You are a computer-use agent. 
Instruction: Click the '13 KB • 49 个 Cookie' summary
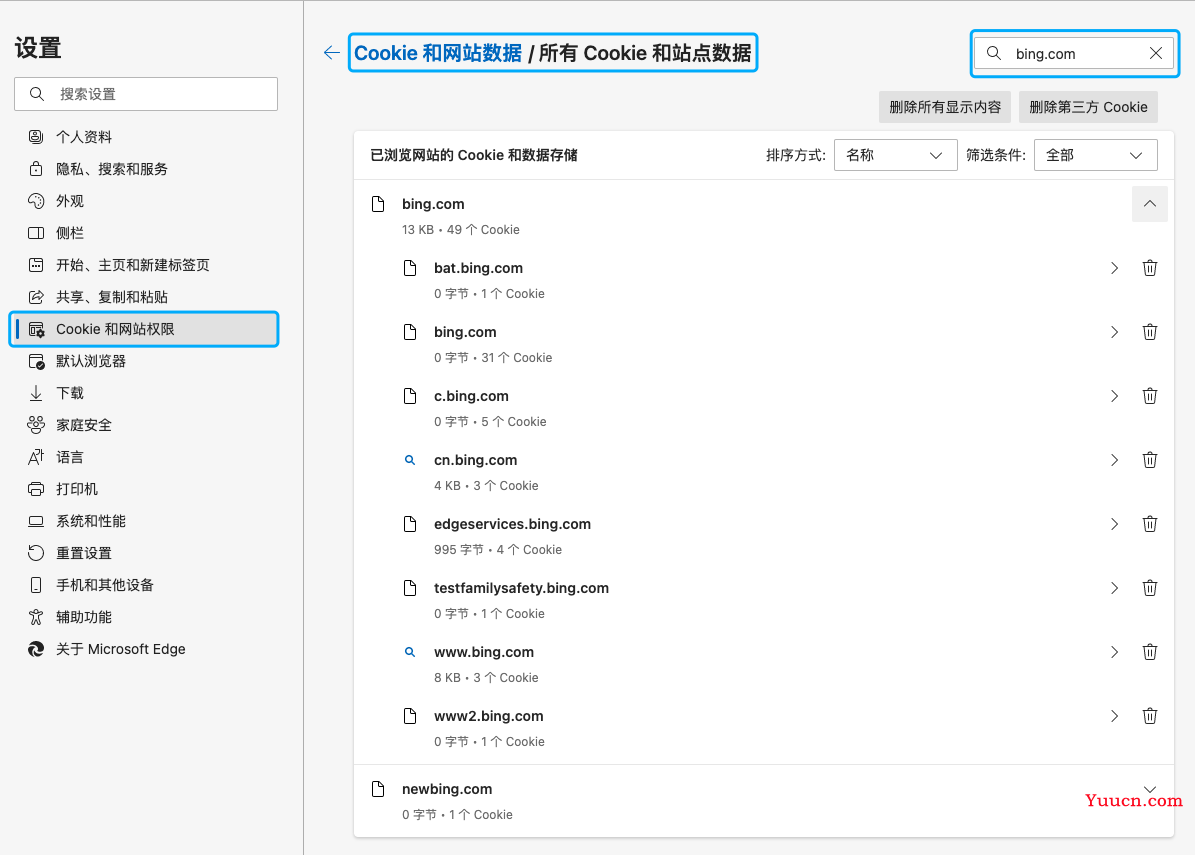pyautogui.click(x=461, y=229)
